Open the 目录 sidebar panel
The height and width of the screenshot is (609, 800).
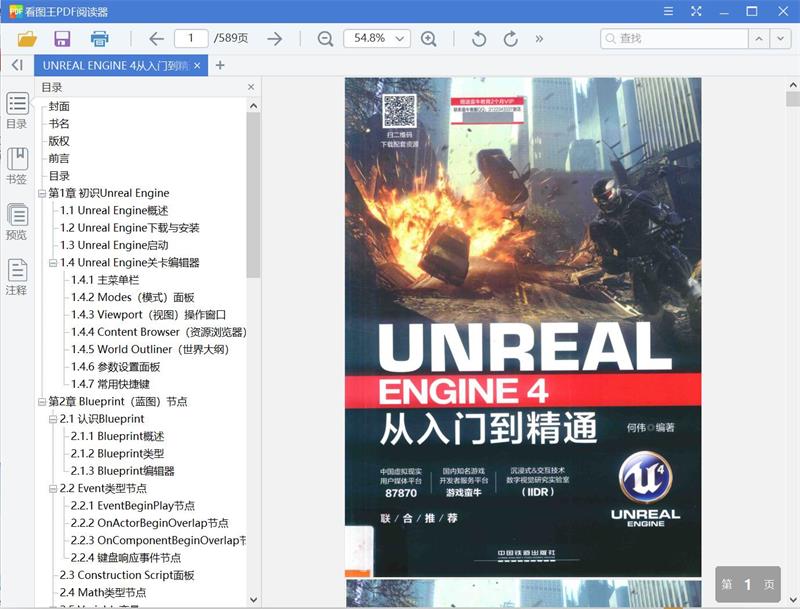[x=17, y=110]
